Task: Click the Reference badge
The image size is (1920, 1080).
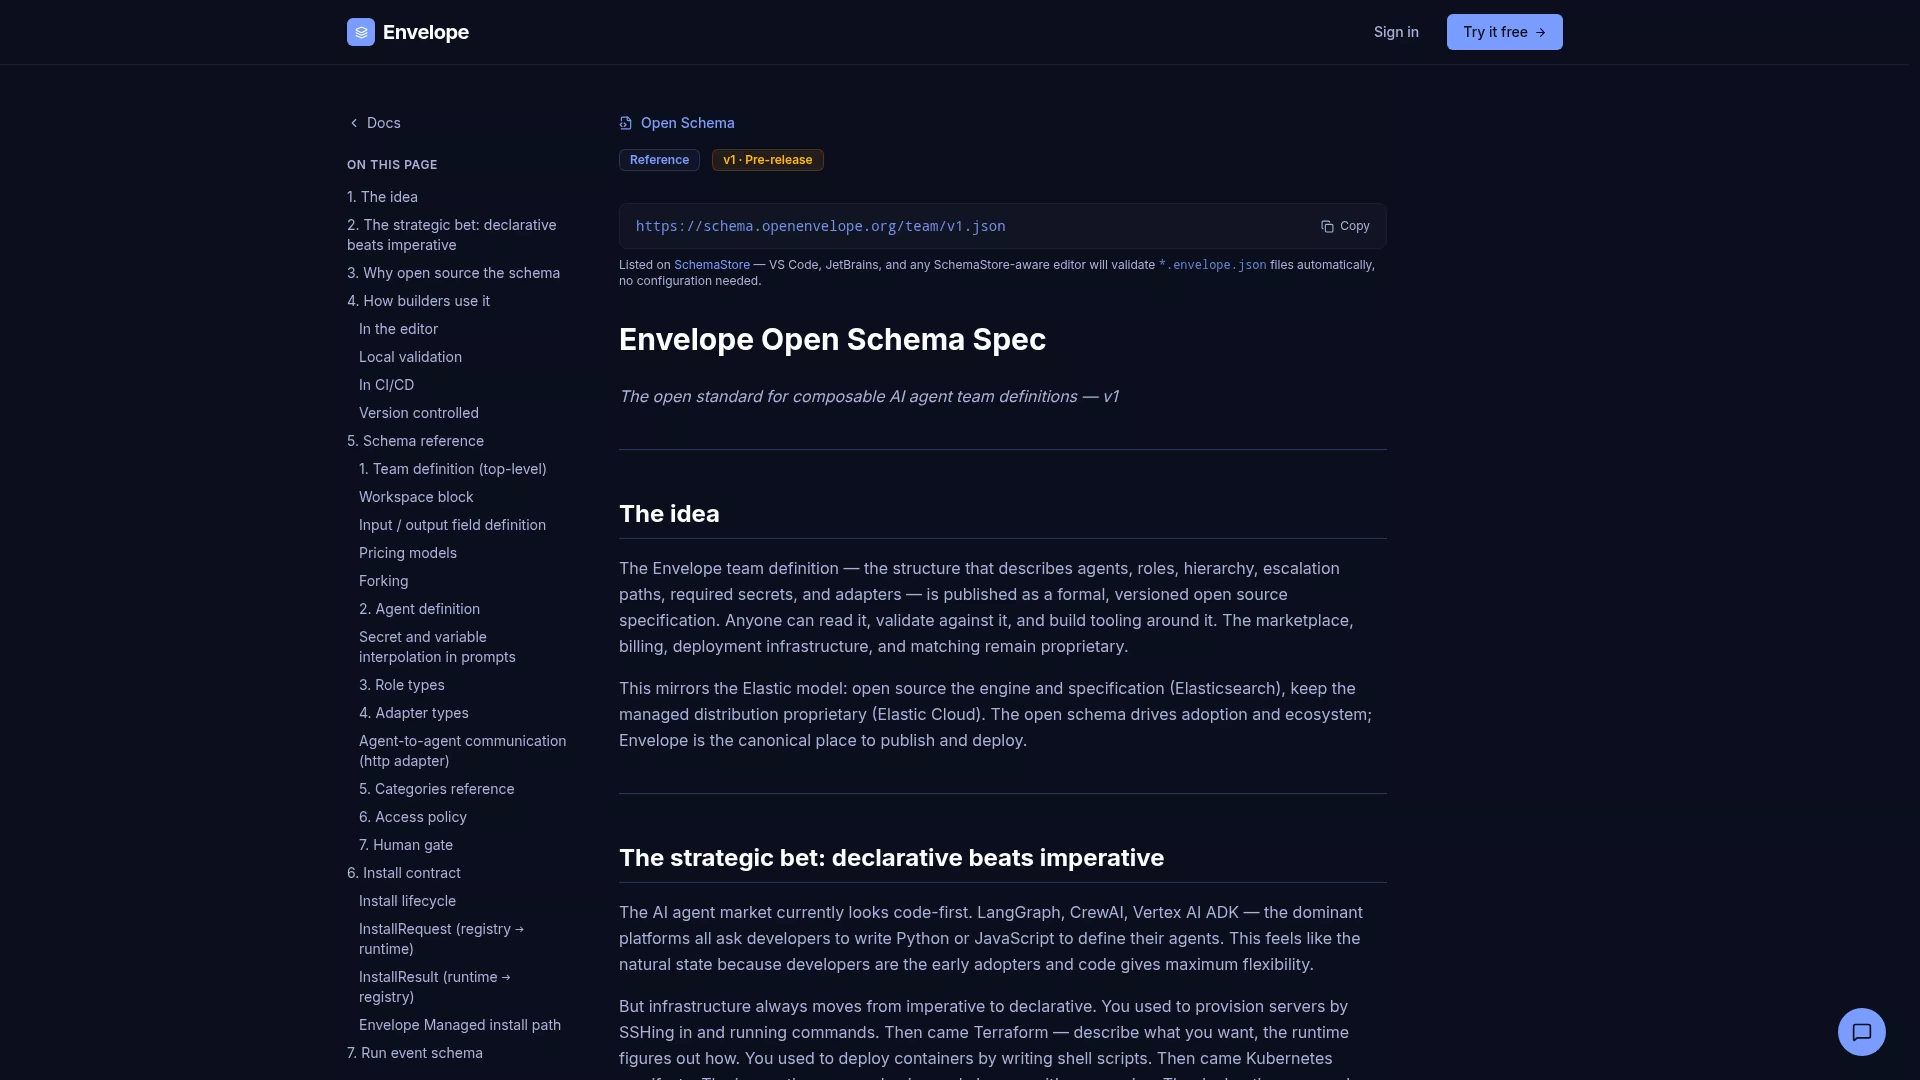Action: (659, 160)
